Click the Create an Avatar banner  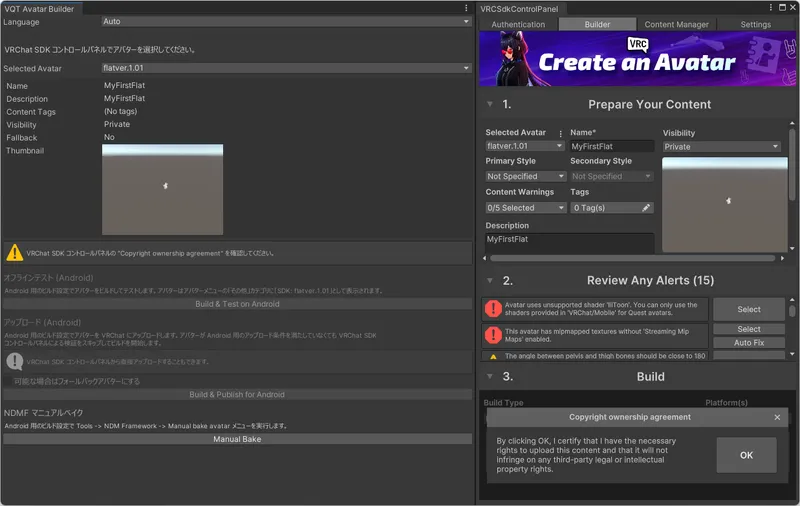tap(637, 59)
